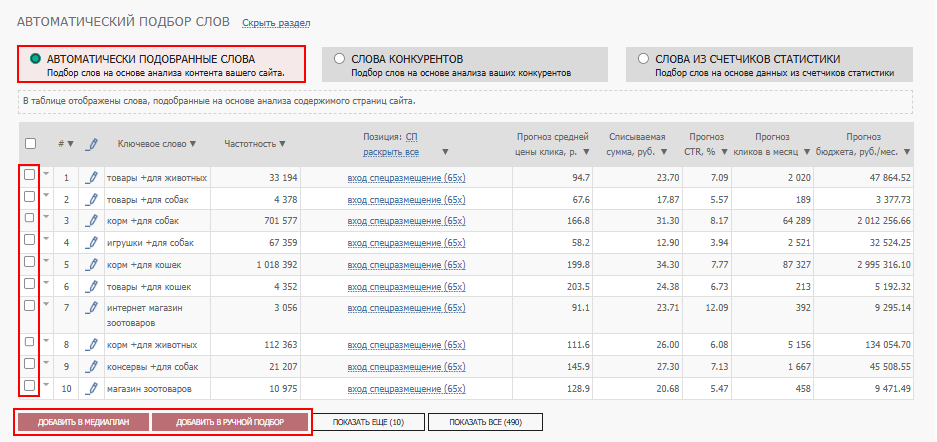Expand row 1 arrow menu next to checkbox
The width and height of the screenshot is (937, 442).
tap(46, 175)
